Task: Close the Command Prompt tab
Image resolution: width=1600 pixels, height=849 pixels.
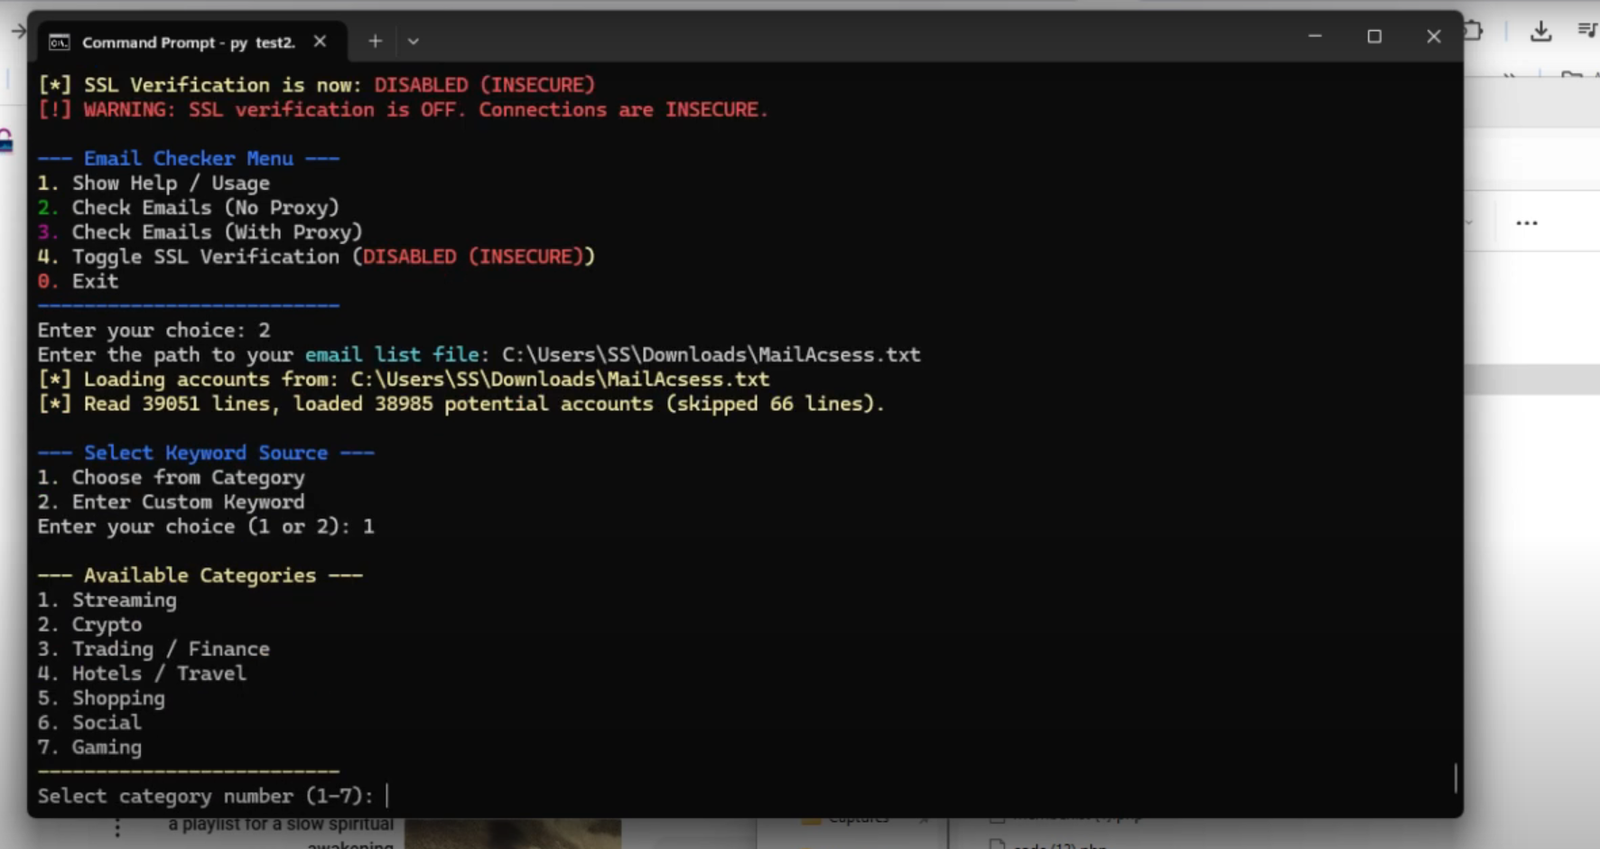Action: (x=320, y=41)
